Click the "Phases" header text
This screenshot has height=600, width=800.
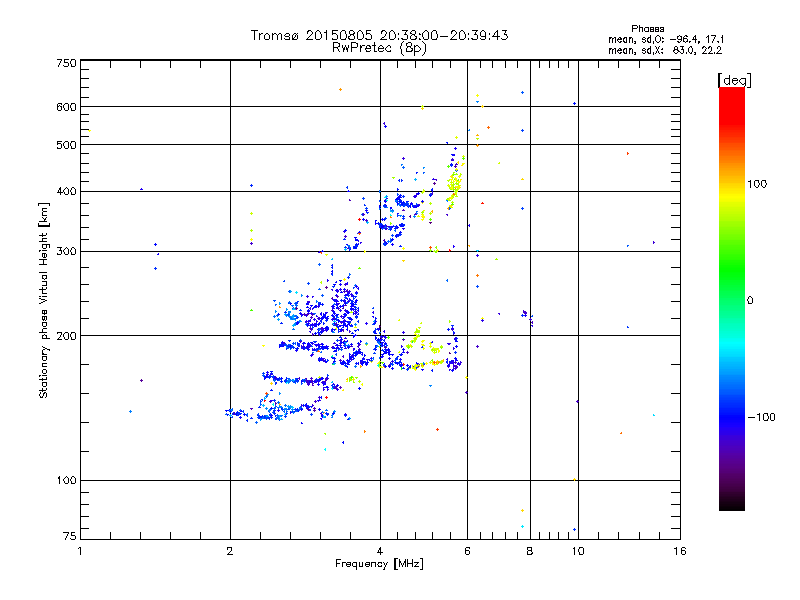[x=647, y=29]
